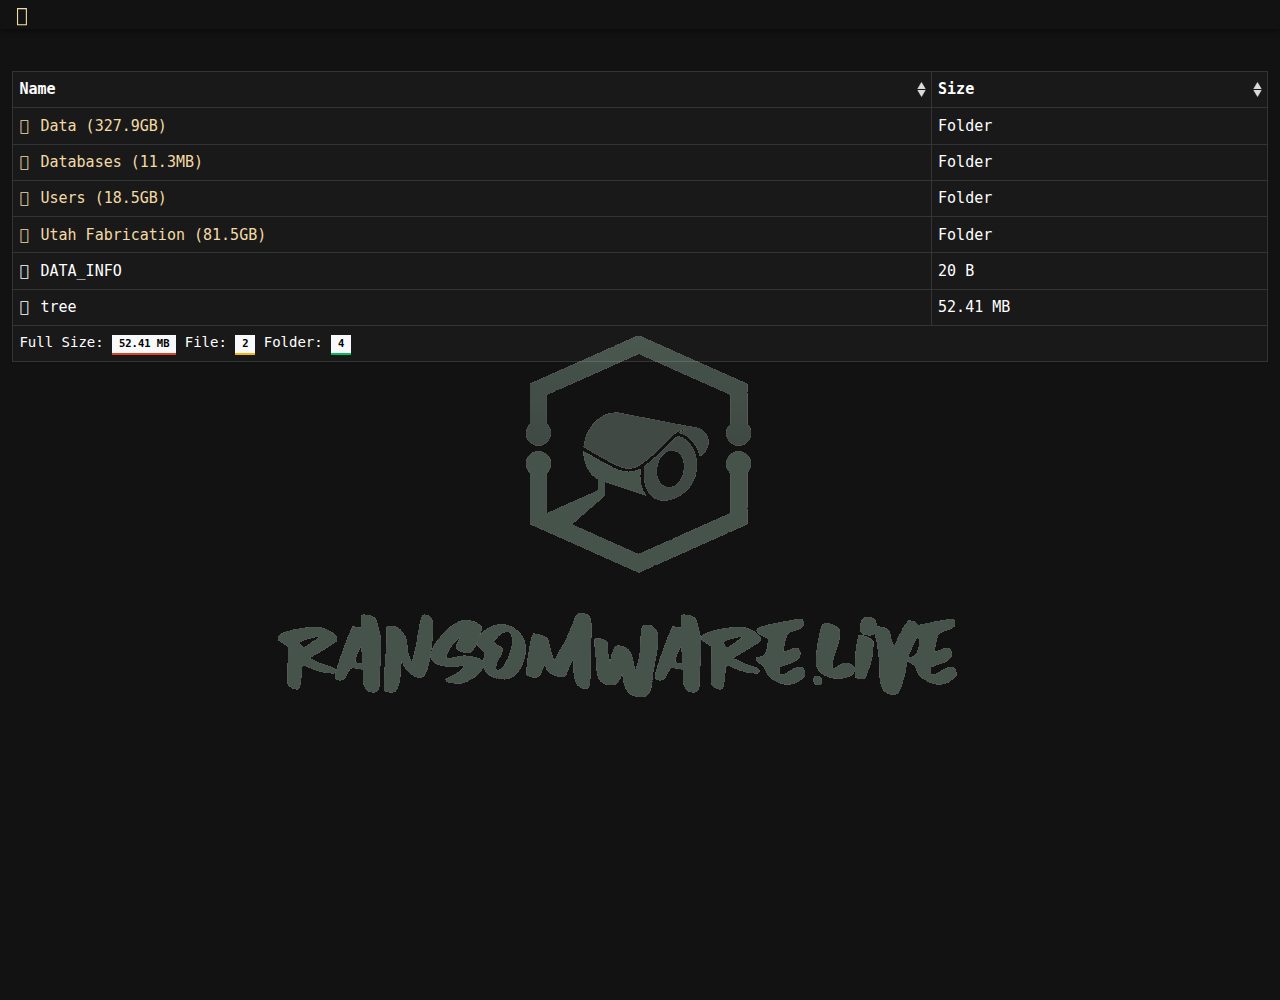Click the Folder count badge "4"
Viewport: 1280px width, 1000px height.
(x=341, y=344)
